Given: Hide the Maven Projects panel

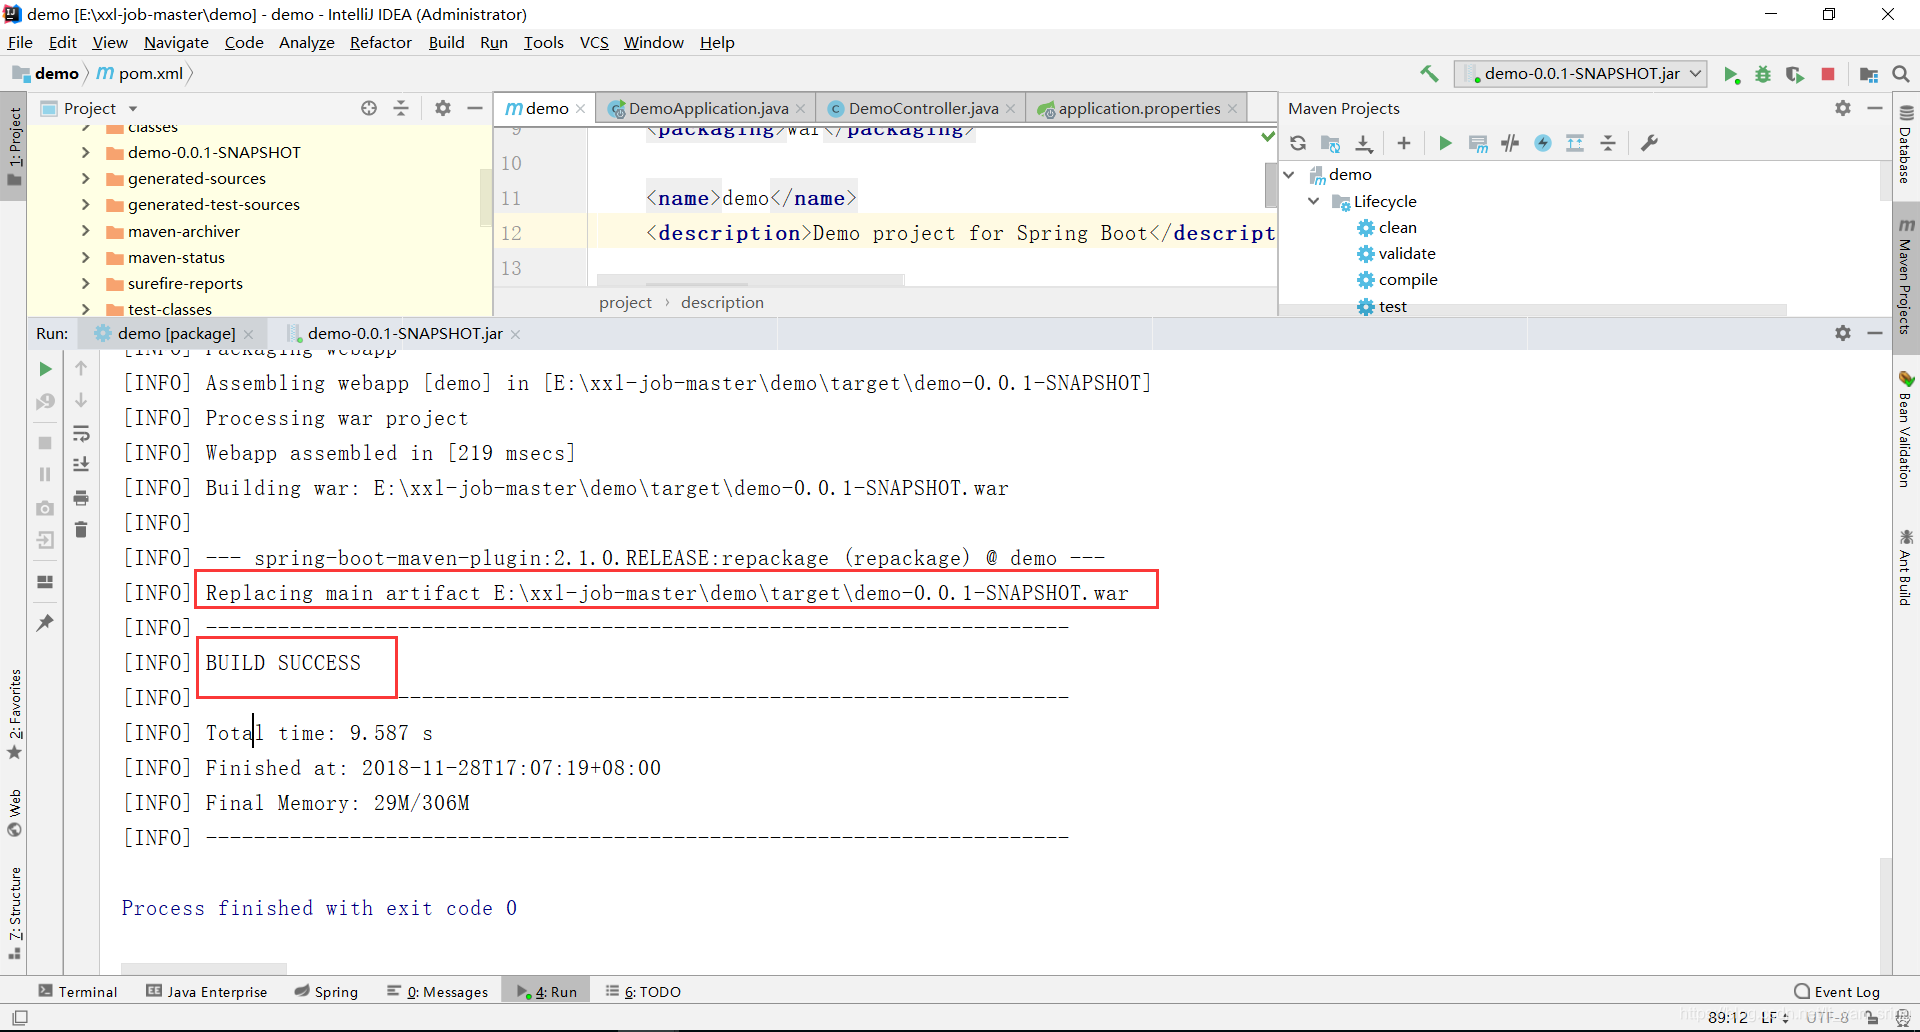Looking at the screenshot, I should pyautogui.click(x=1875, y=108).
